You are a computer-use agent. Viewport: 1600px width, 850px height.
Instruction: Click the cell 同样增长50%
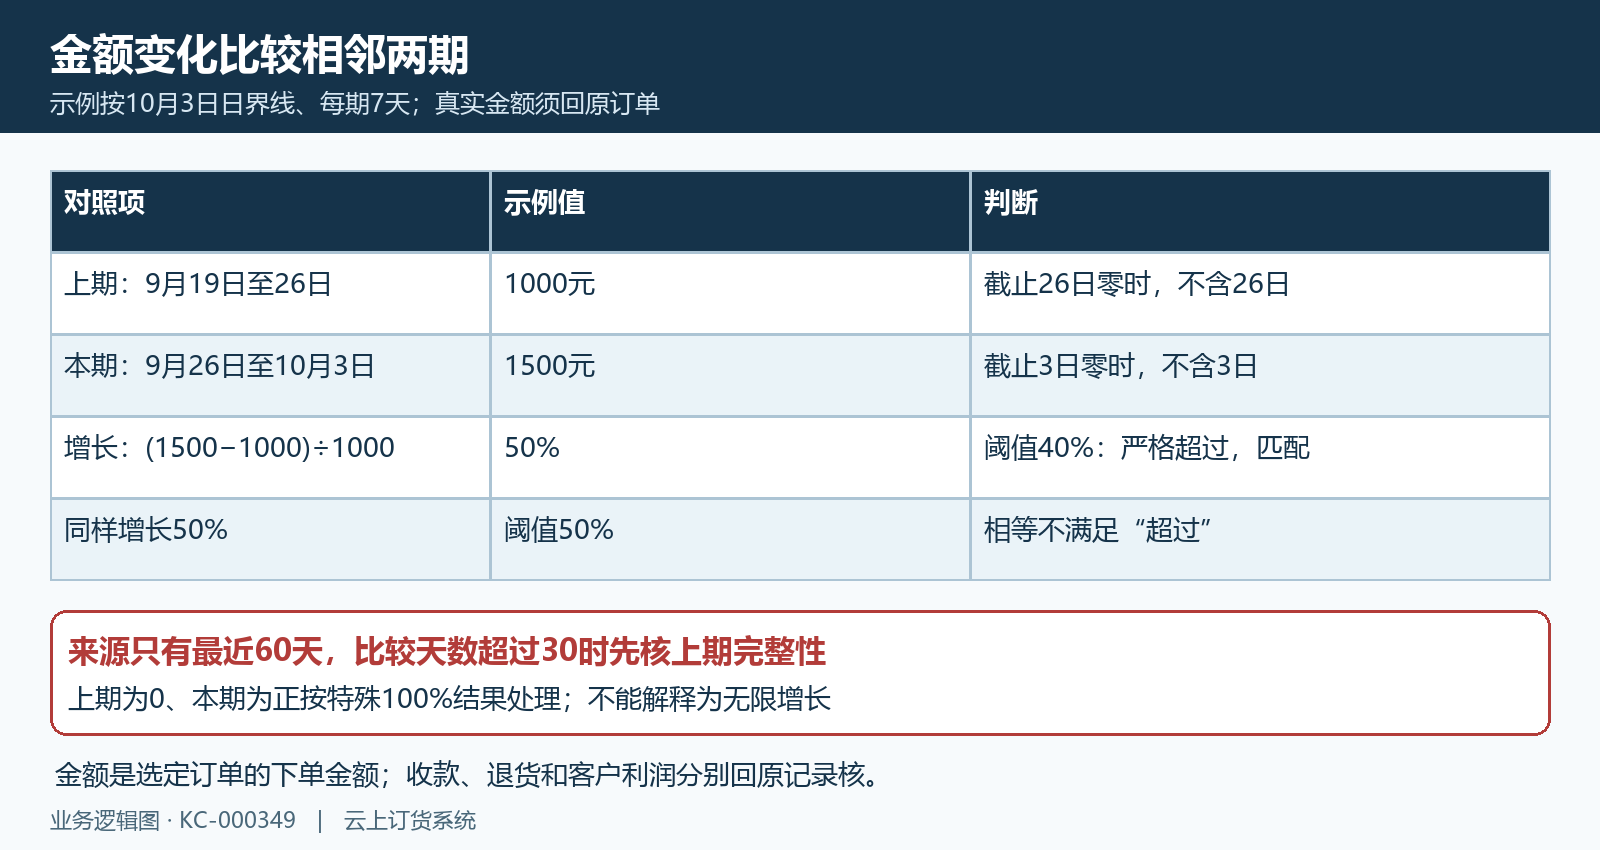tap(270, 540)
